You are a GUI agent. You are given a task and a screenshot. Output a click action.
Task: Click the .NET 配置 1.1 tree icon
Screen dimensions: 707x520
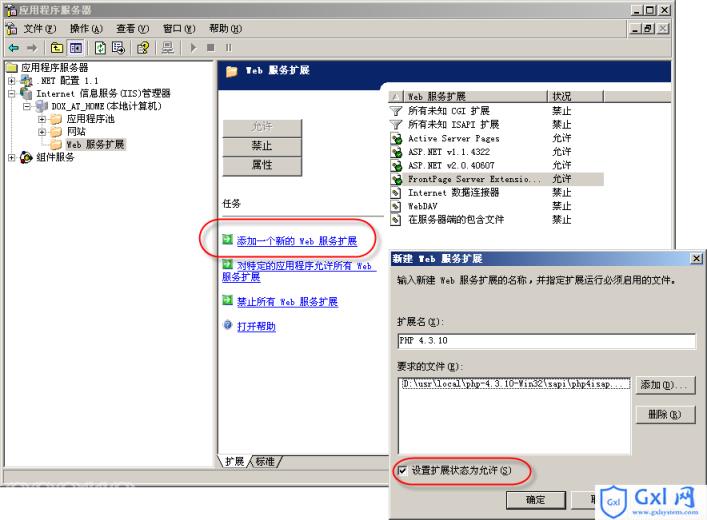click(x=27, y=81)
